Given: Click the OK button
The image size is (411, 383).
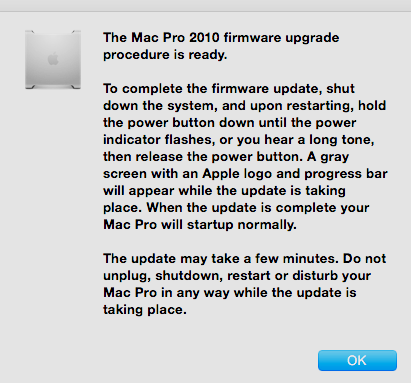Looking at the screenshot, I should tap(357, 360).
